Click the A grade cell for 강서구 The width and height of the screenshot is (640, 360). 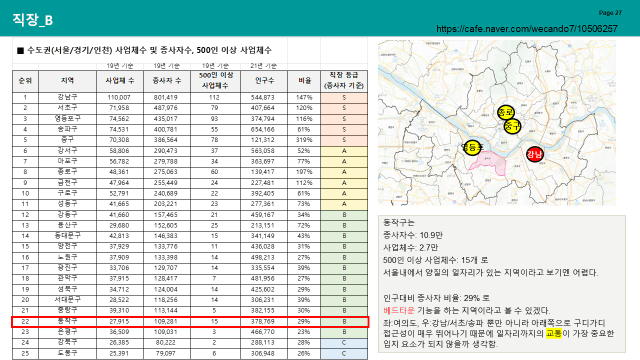coord(344,151)
